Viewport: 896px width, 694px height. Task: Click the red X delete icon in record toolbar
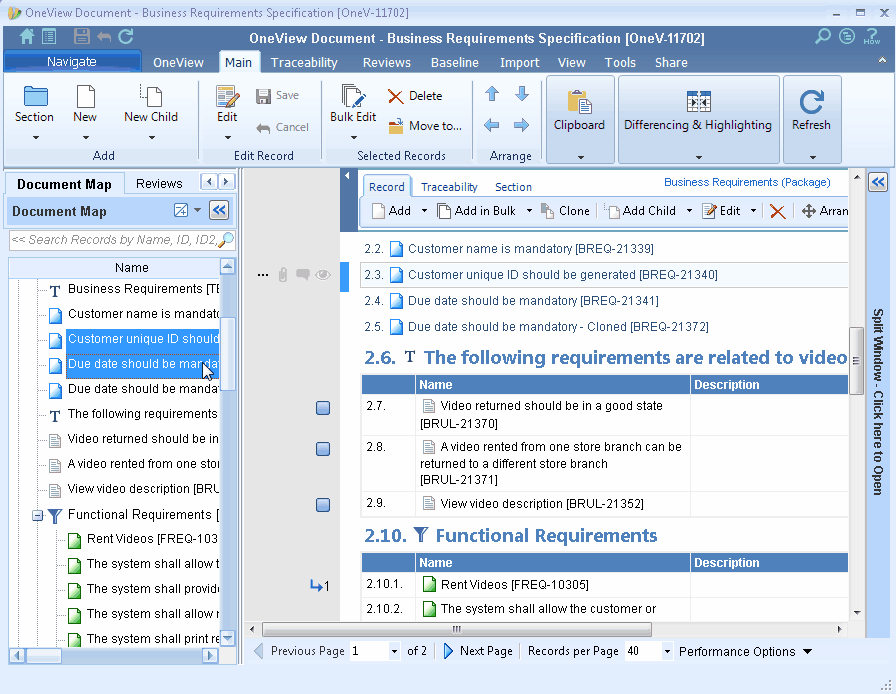coord(777,212)
